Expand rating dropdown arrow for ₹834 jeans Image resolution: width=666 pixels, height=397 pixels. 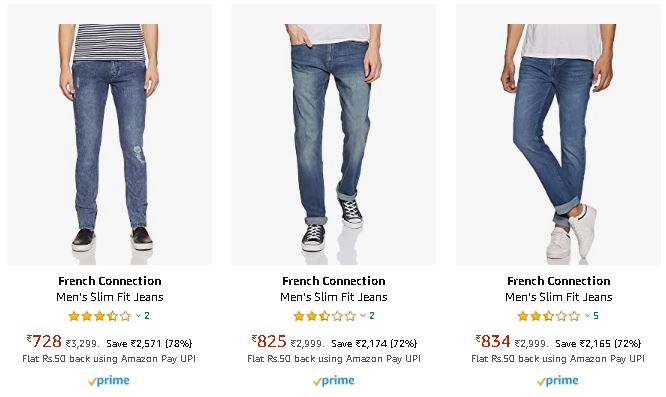pyautogui.click(x=587, y=315)
